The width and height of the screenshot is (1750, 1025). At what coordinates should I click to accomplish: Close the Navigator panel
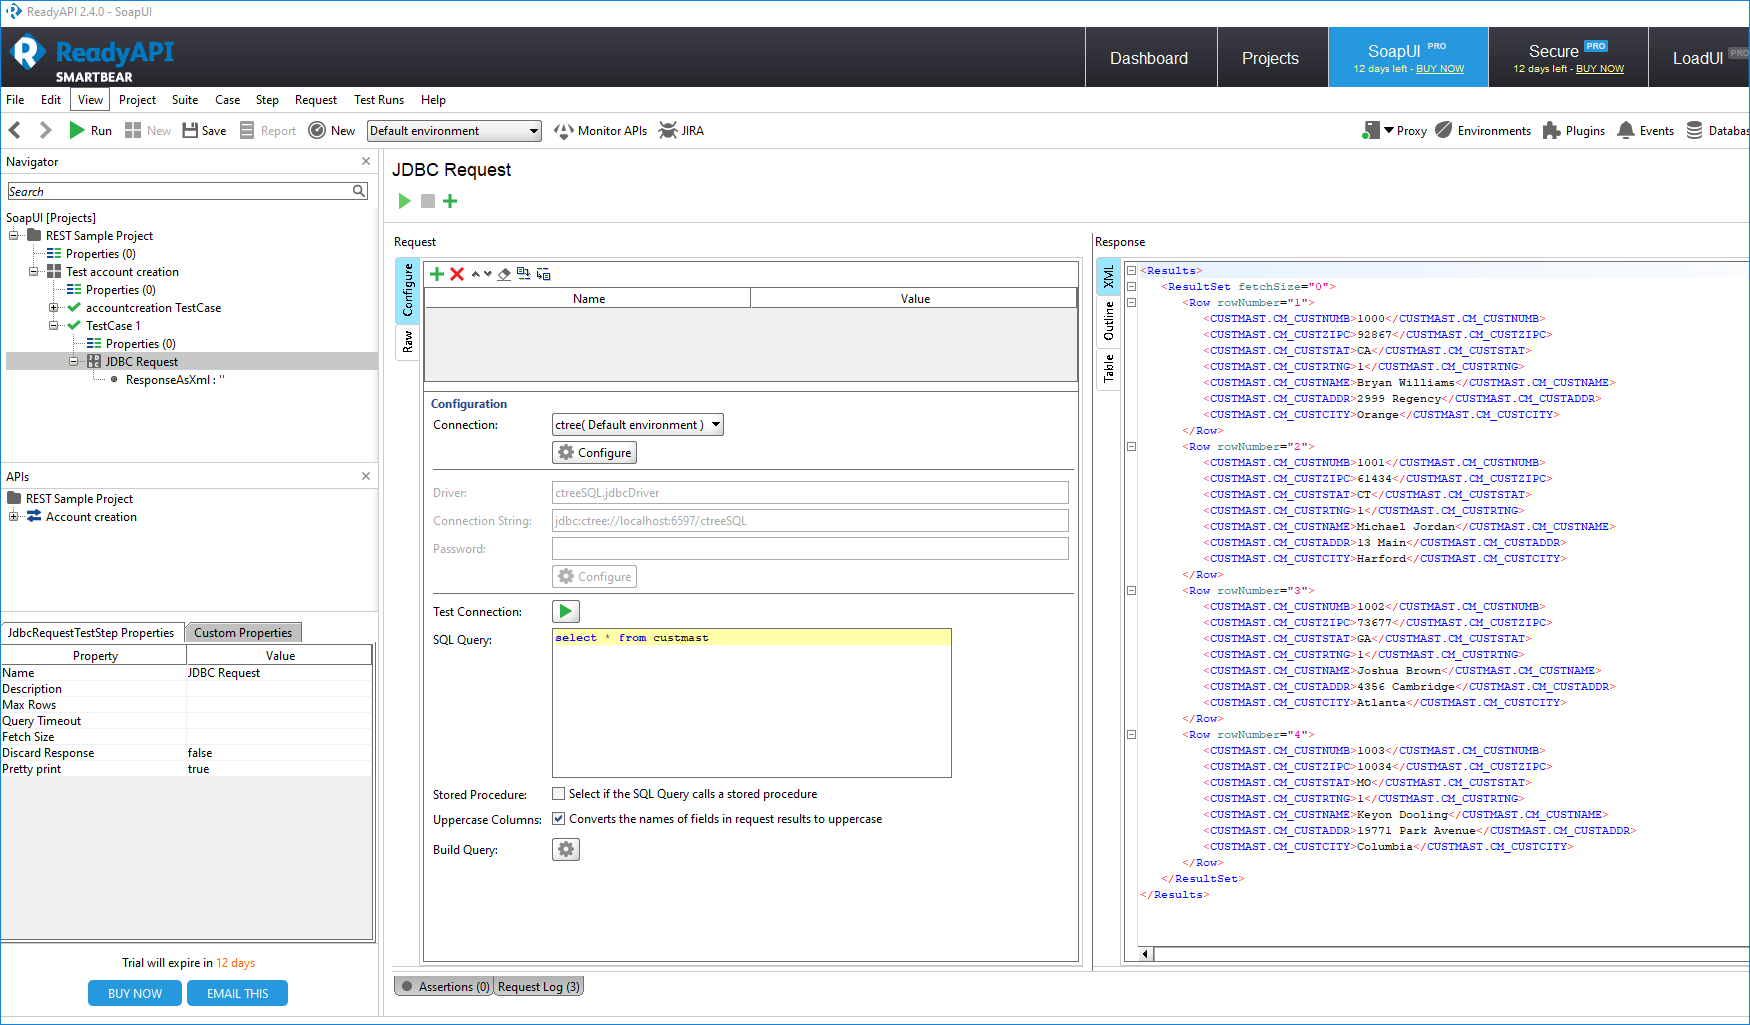(366, 161)
